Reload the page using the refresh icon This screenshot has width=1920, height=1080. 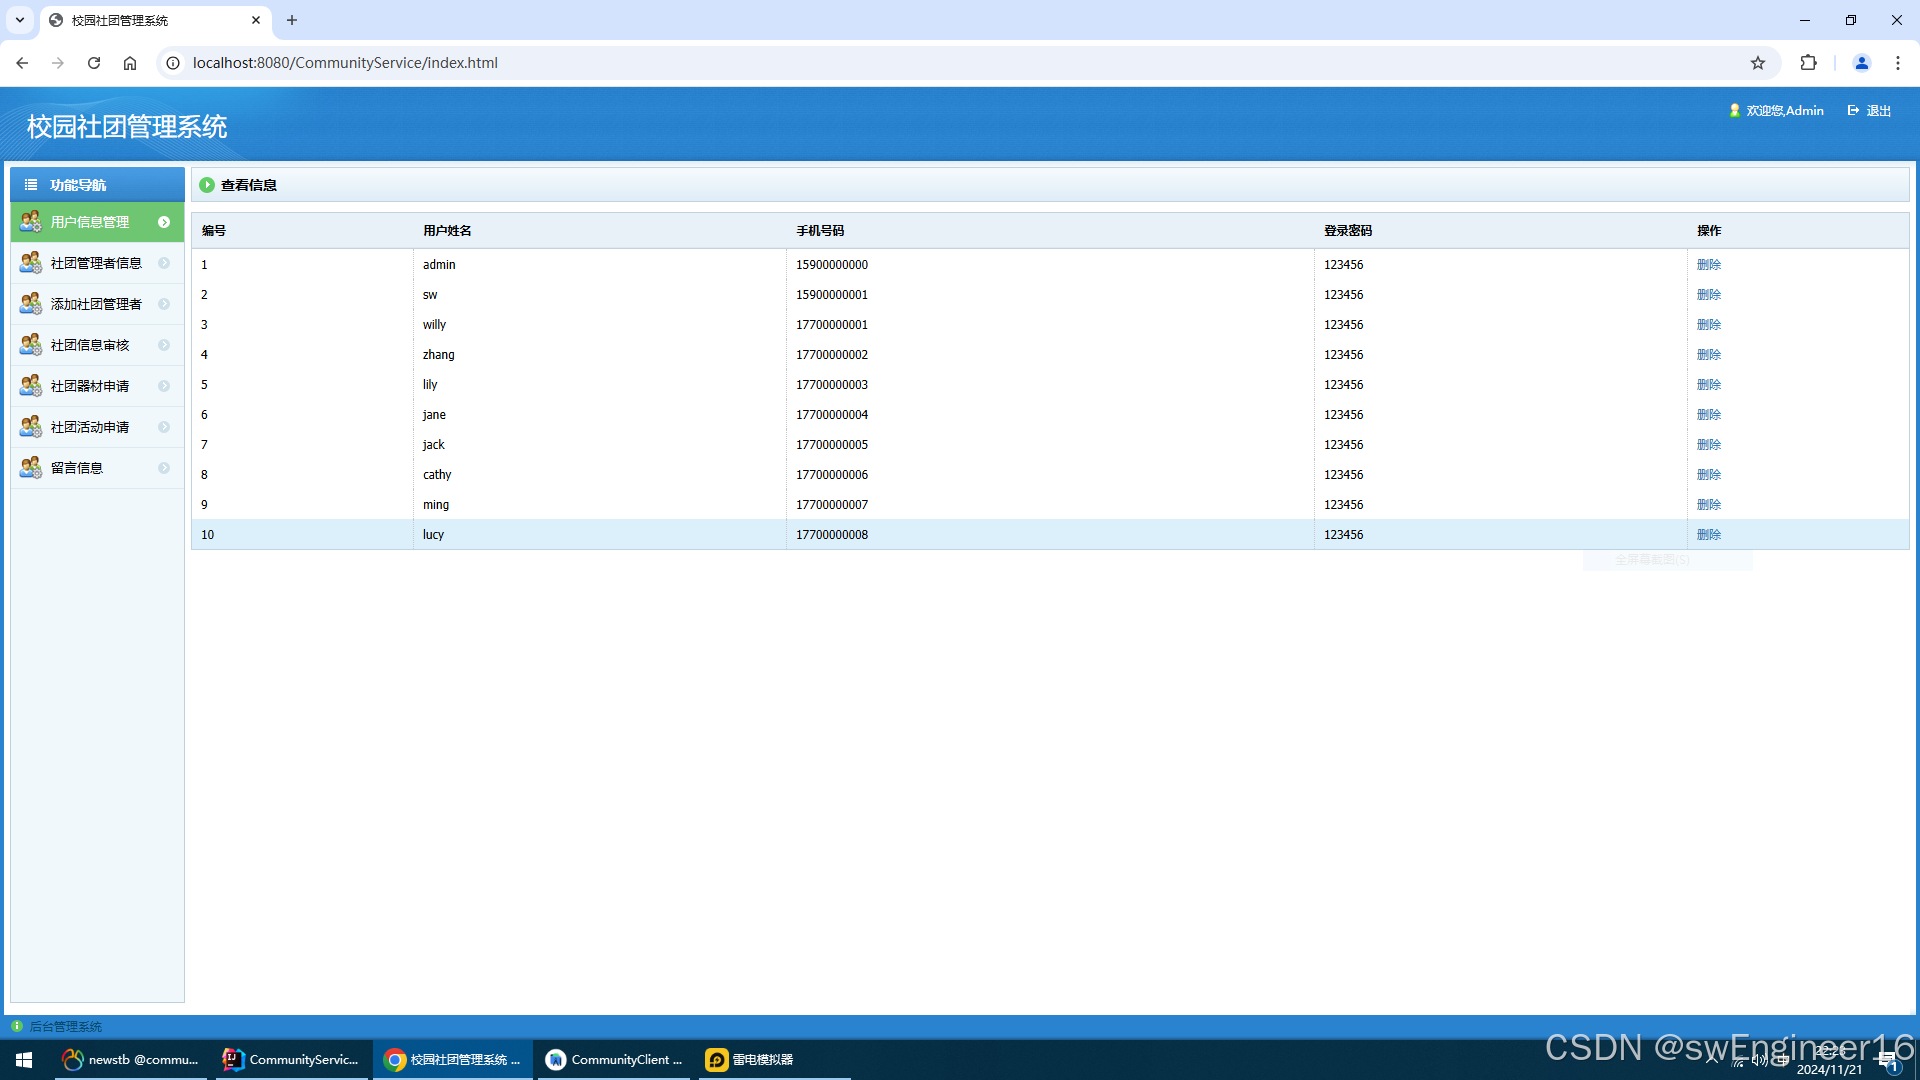[x=94, y=63]
